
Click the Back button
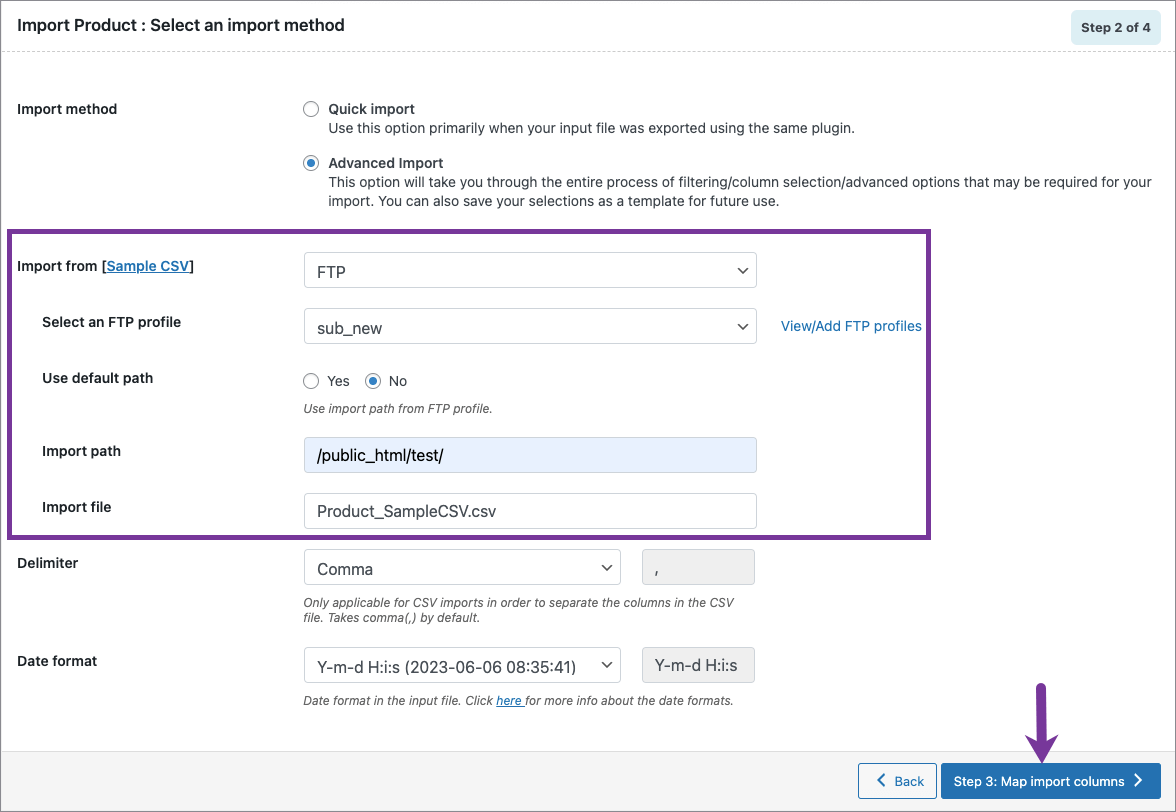[x=897, y=781]
